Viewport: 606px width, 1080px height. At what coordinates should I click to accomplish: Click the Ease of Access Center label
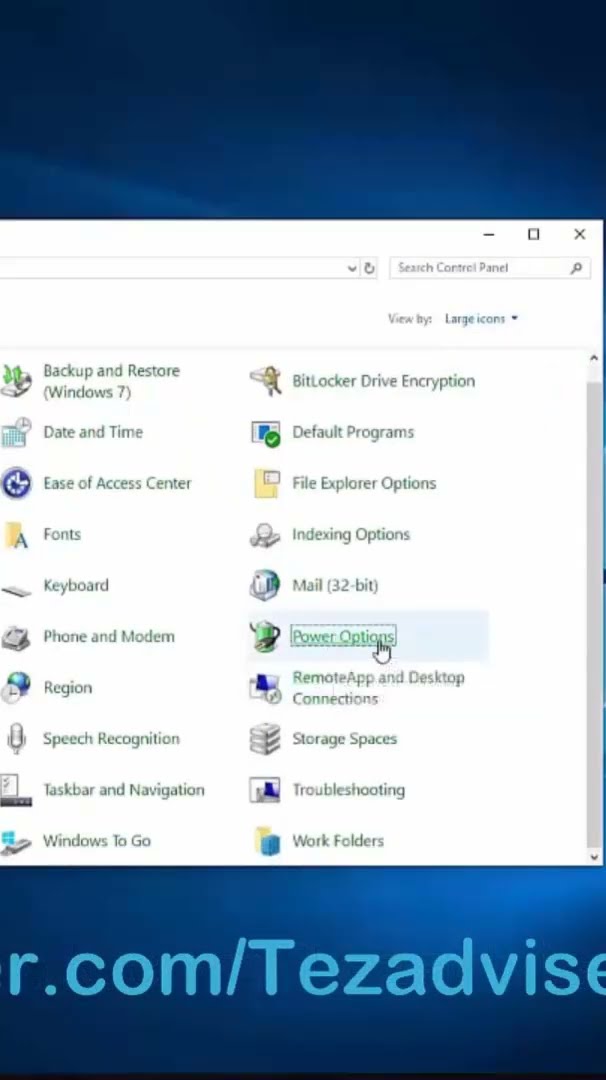tap(117, 483)
